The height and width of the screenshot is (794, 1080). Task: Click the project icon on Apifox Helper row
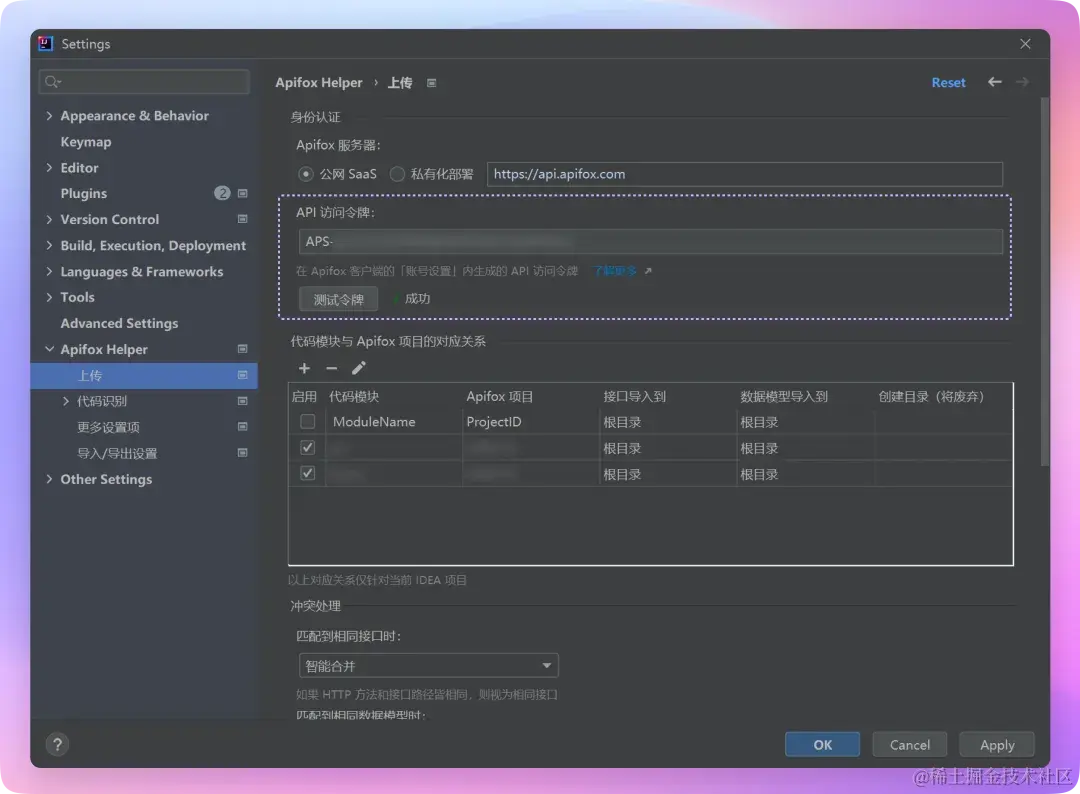click(242, 349)
